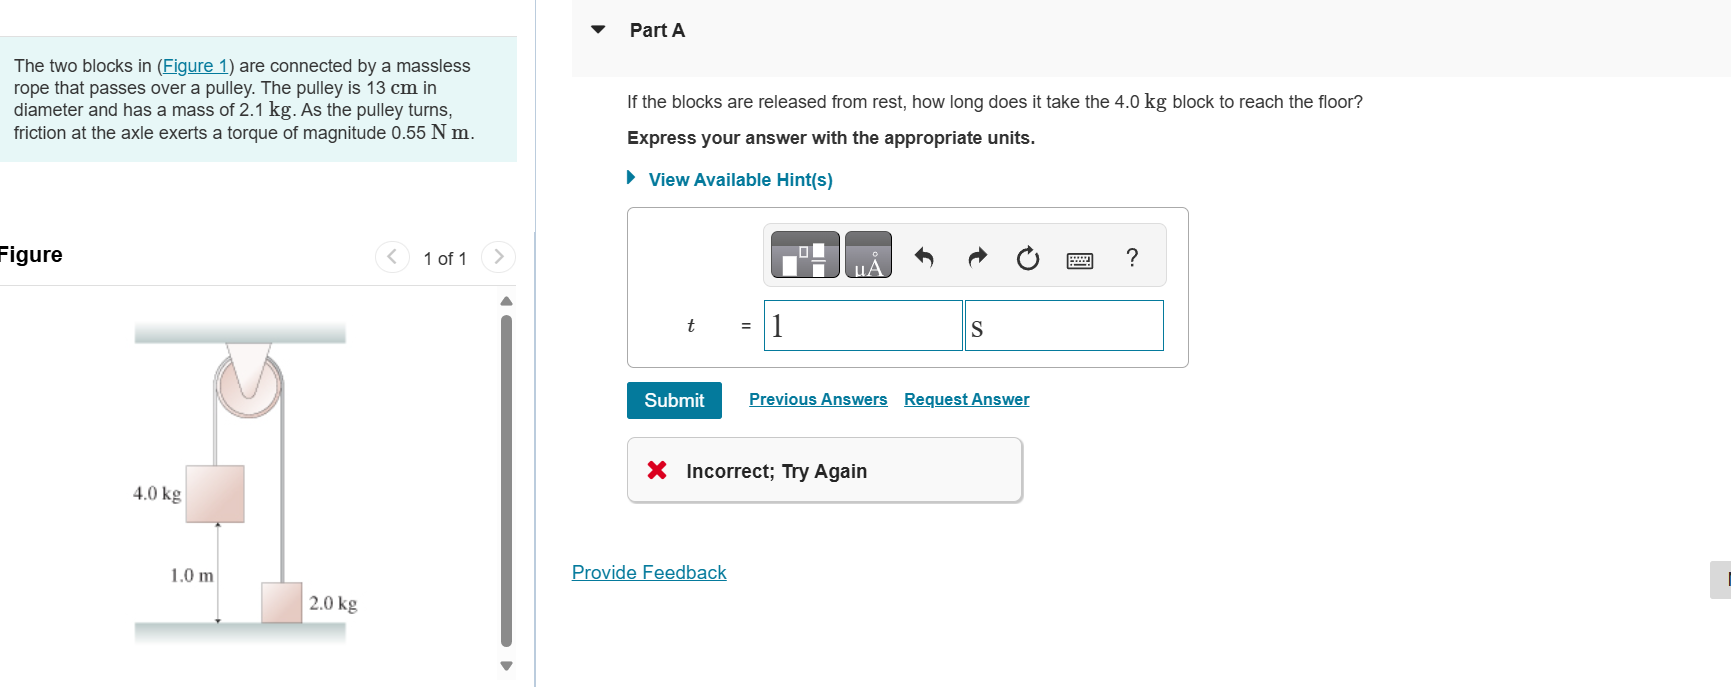Click the time value input field
Image resolution: width=1731 pixels, height=687 pixels.
(863, 326)
